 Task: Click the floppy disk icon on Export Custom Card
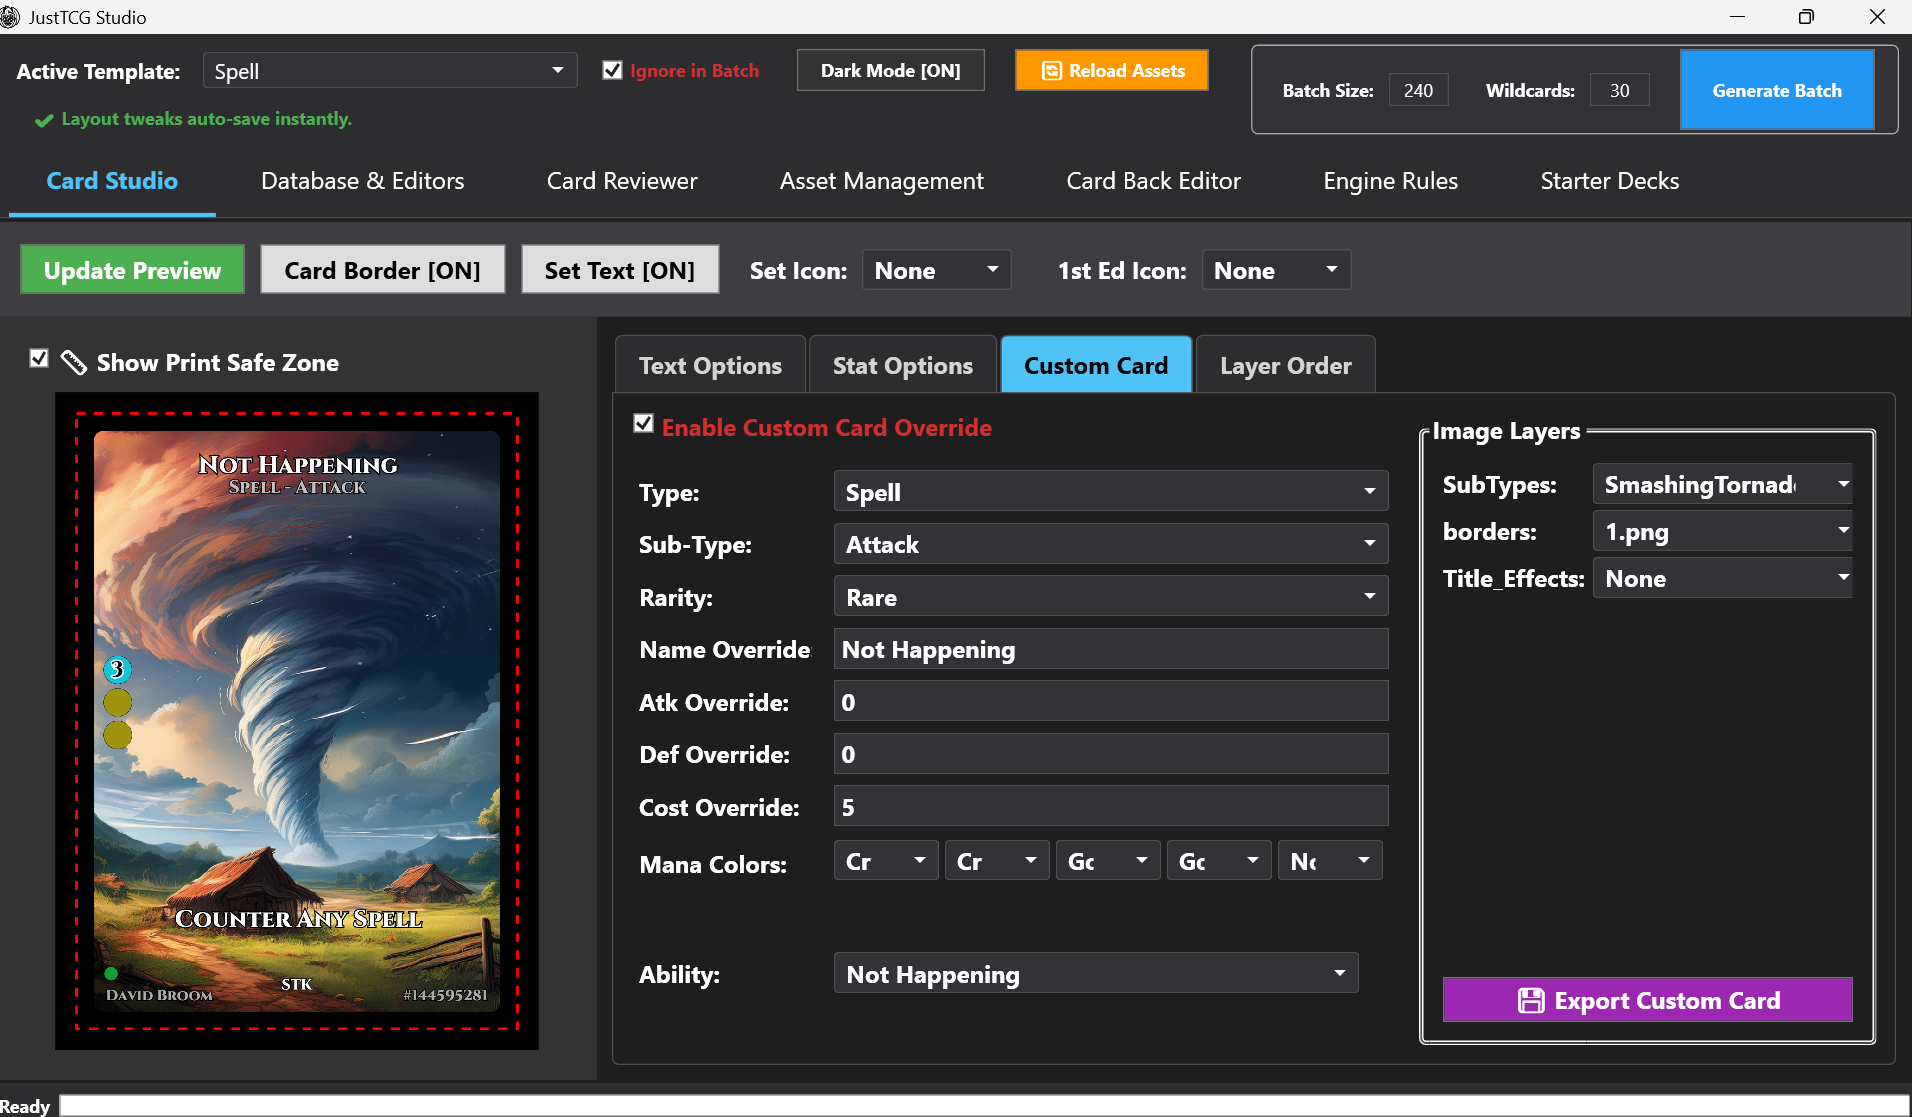(1530, 1001)
